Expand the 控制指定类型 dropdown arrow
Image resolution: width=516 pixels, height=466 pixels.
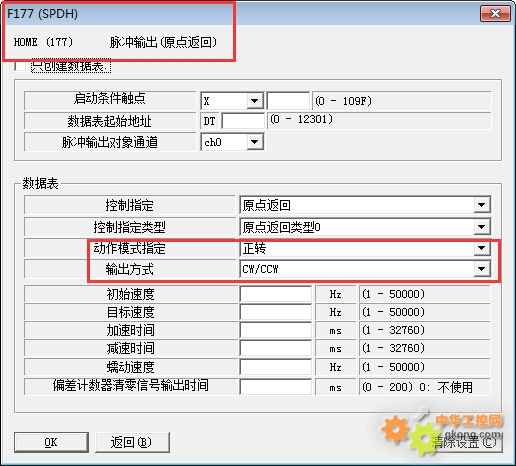click(x=482, y=227)
